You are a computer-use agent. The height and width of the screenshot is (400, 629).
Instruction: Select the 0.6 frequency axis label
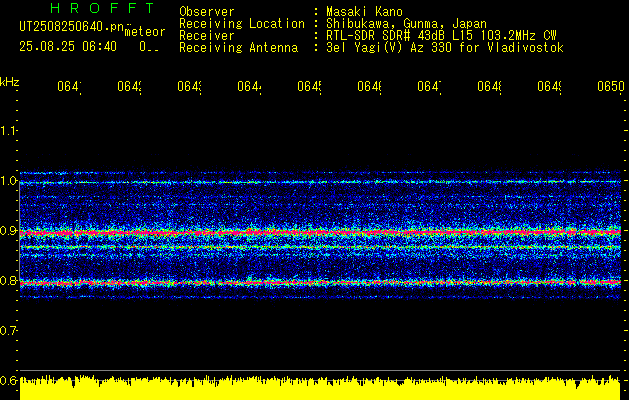(8, 380)
